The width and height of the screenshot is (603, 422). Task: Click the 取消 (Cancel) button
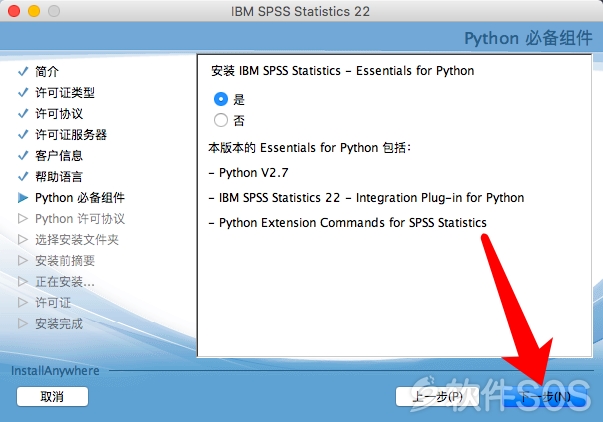[x=52, y=396]
